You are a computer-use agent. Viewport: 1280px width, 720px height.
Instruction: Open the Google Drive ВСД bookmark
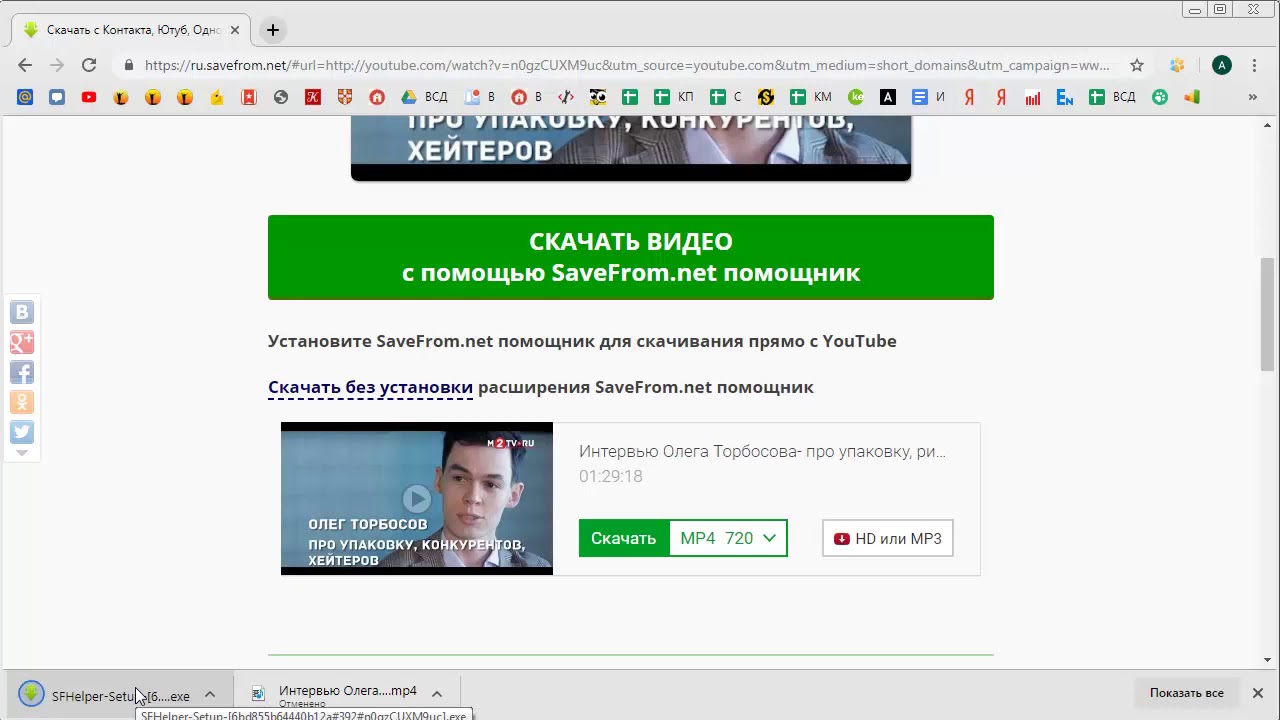[424, 97]
